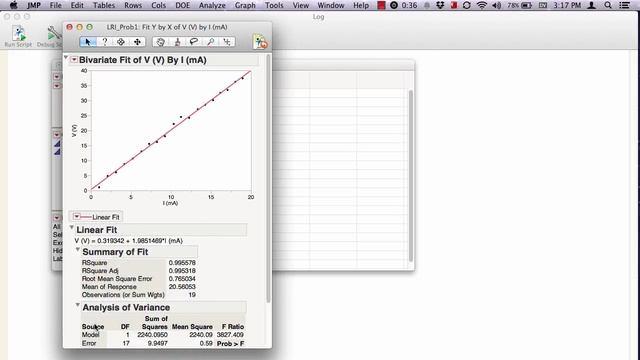Open the Apple menu

coord(13,5)
